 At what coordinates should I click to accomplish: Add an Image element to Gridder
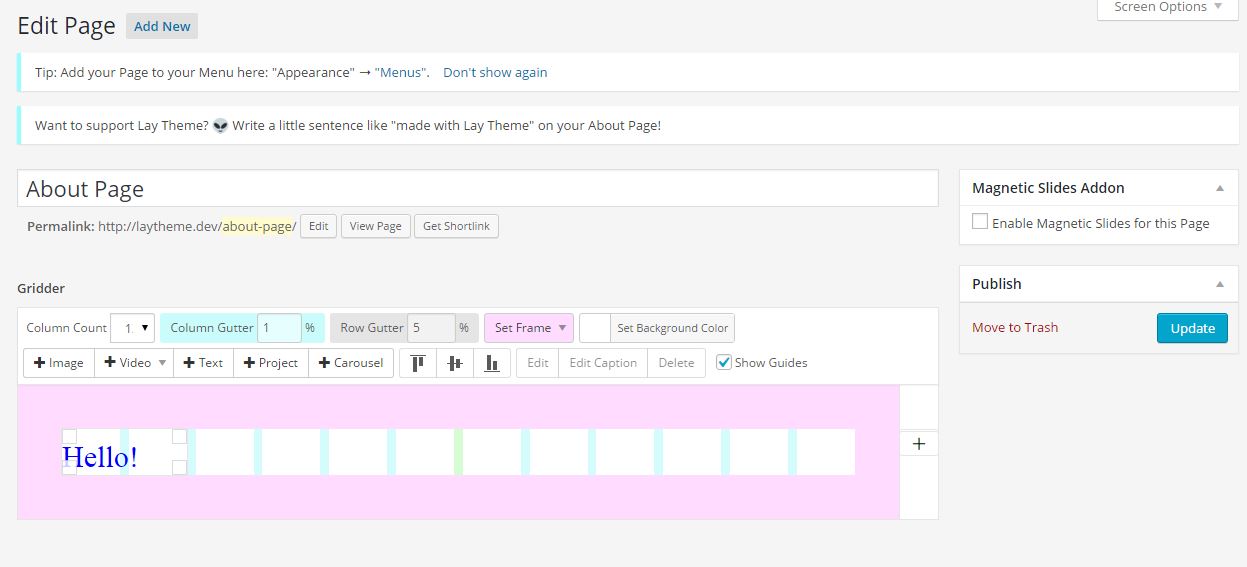coord(59,363)
